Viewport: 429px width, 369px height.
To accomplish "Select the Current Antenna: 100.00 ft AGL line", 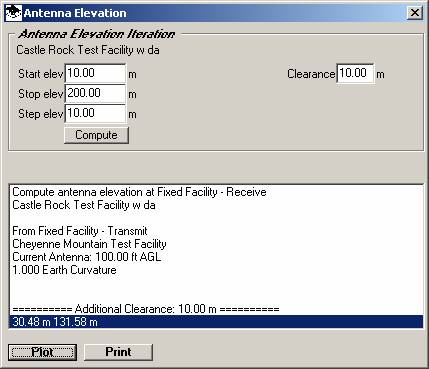I will coord(87,257).
